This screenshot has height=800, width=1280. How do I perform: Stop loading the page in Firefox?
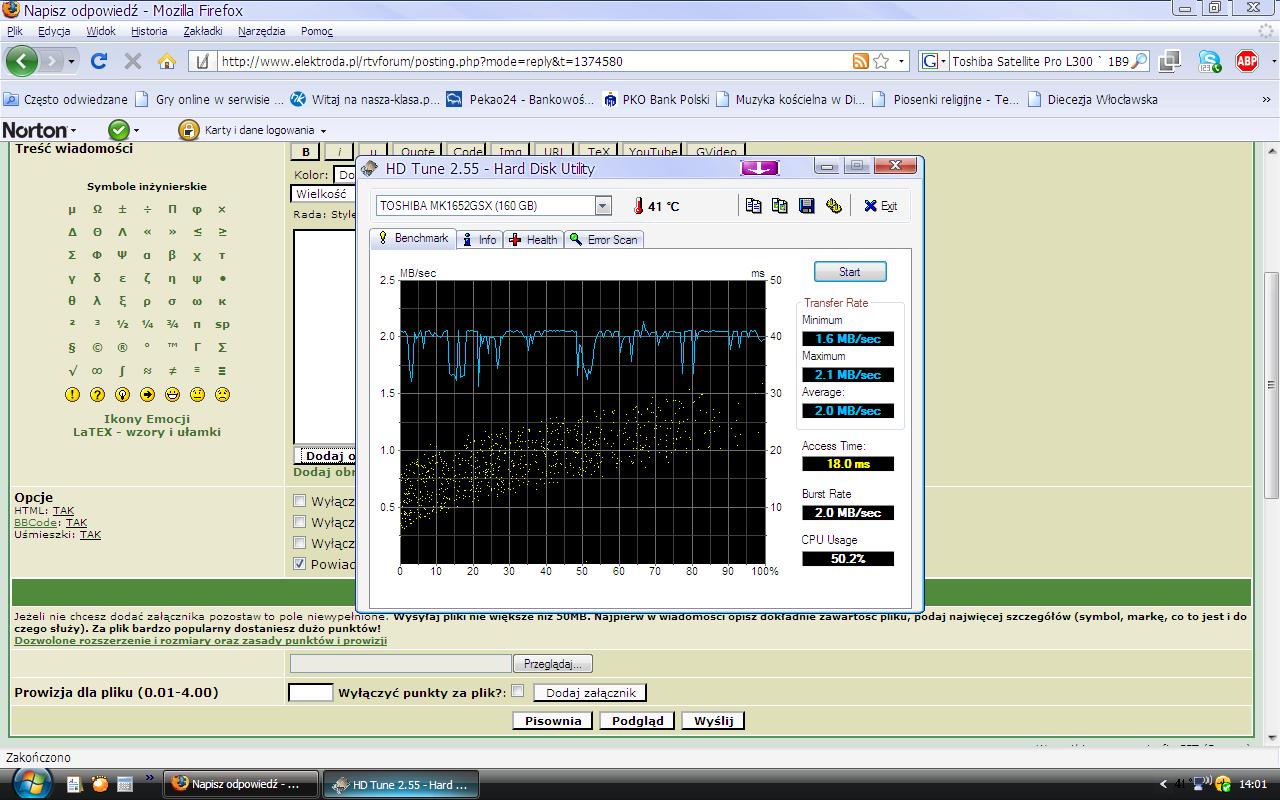pos(133,61)
